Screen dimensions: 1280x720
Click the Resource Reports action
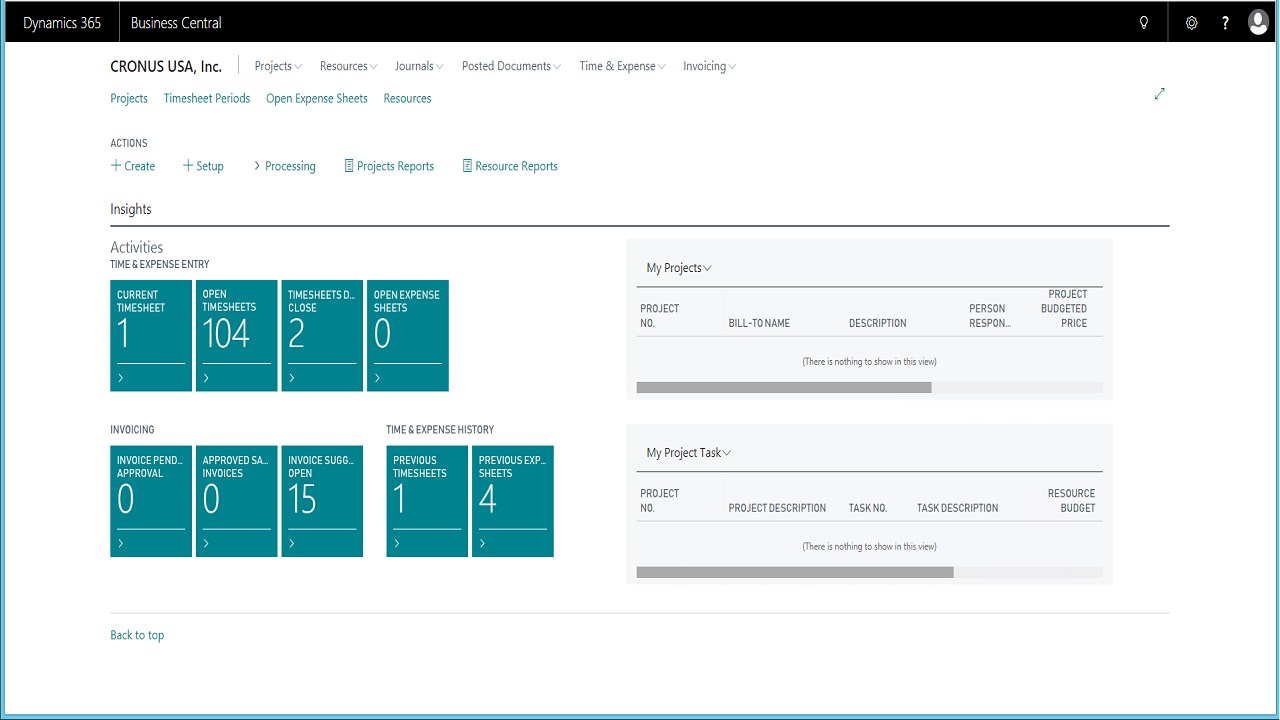(x=510, y=166)
